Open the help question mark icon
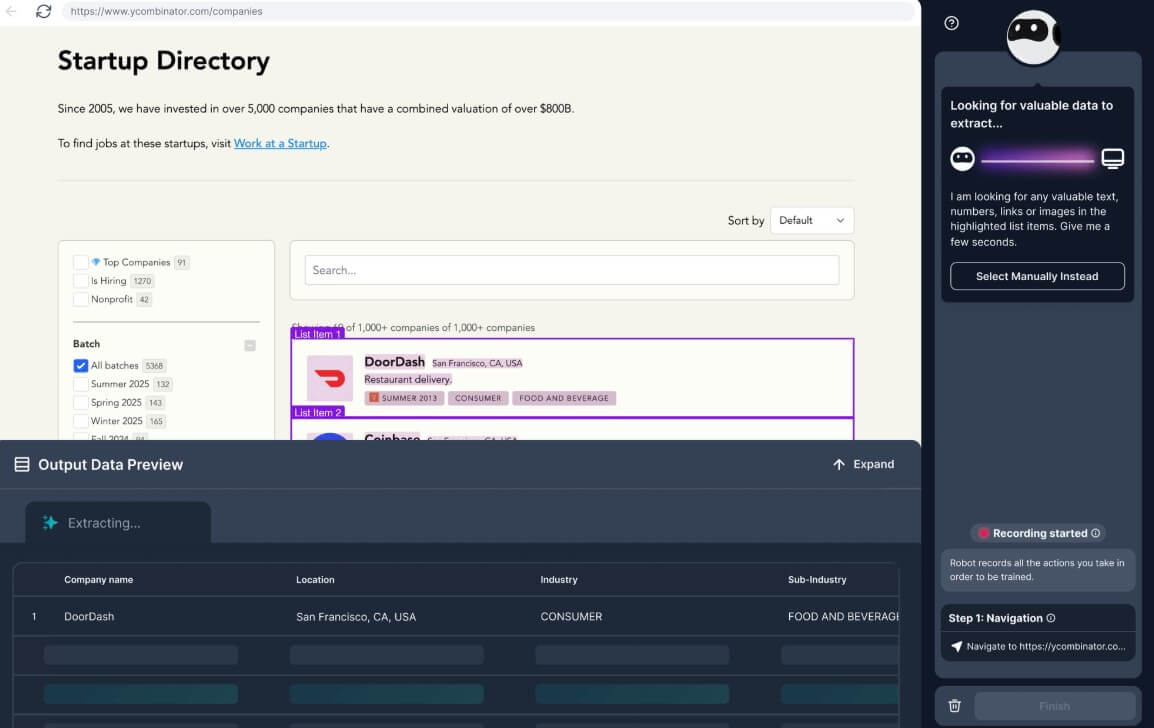 point(951,23)
